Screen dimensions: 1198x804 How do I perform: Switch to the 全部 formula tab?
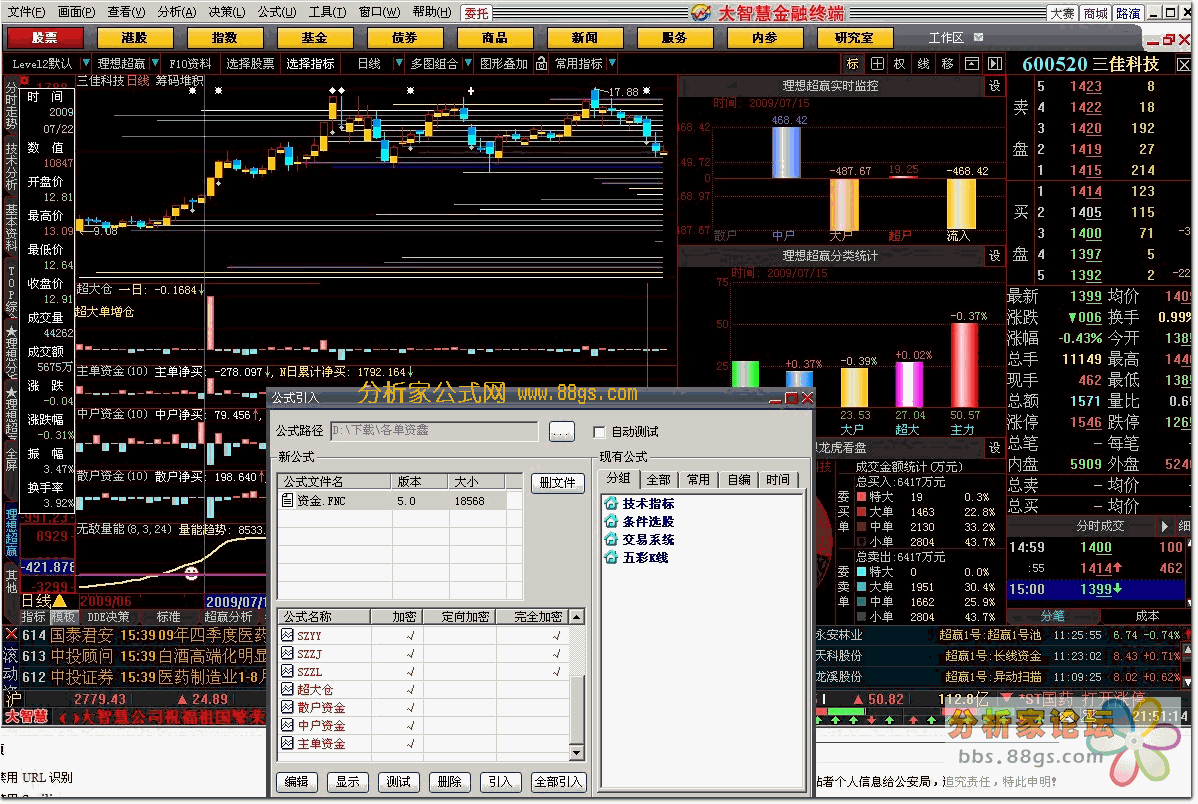(x=658, y=480)
